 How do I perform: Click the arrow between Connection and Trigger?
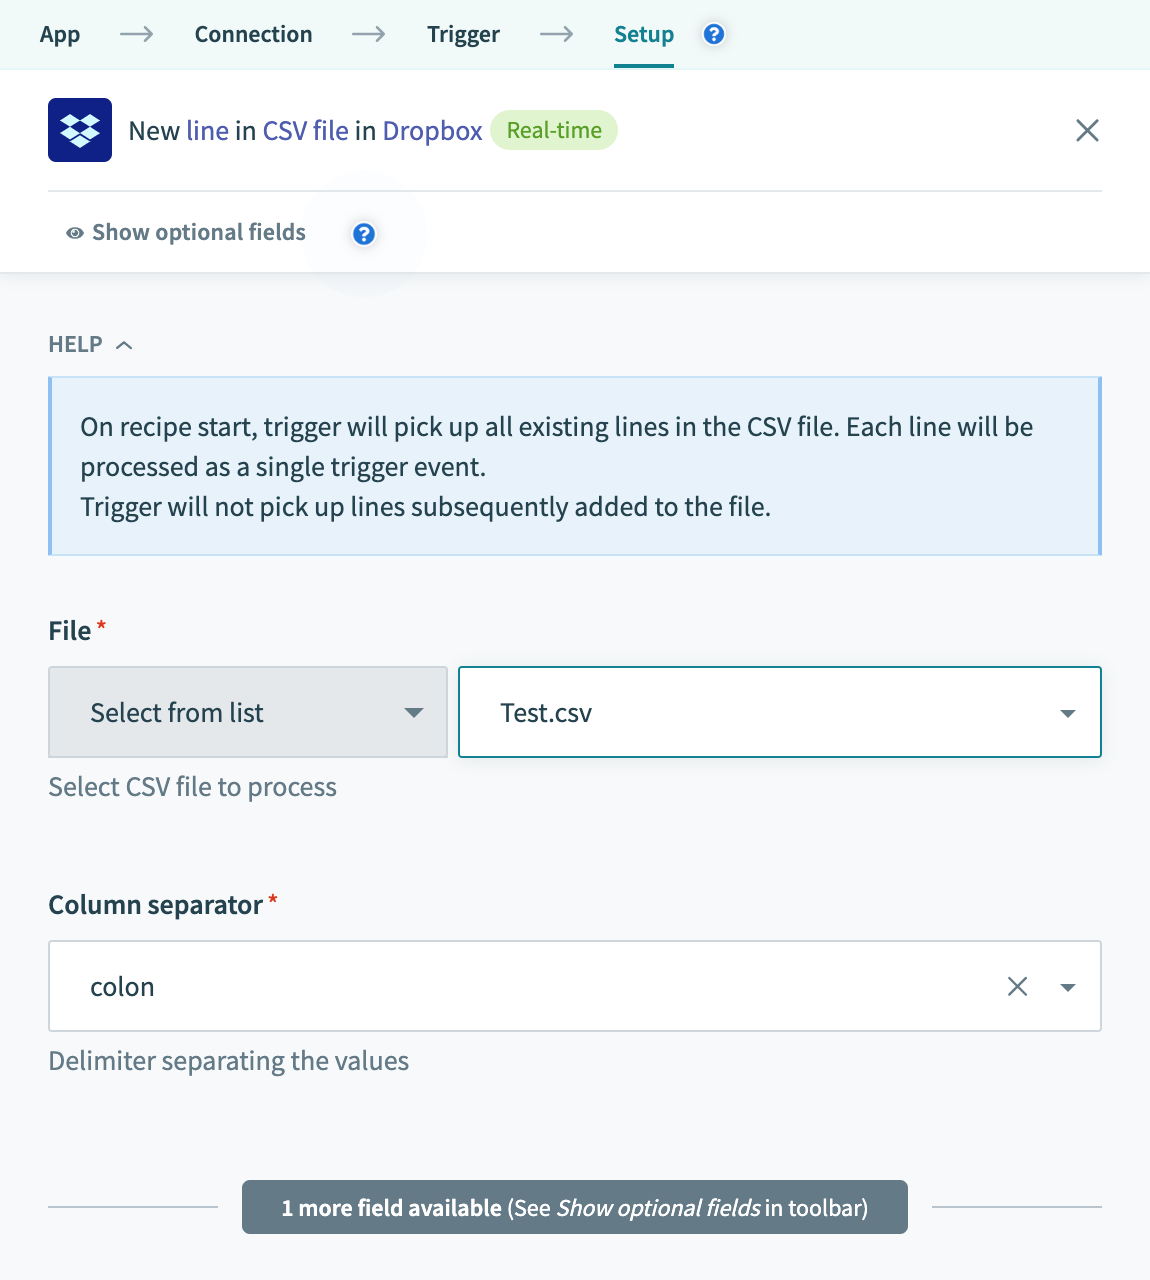click(369, 33)
